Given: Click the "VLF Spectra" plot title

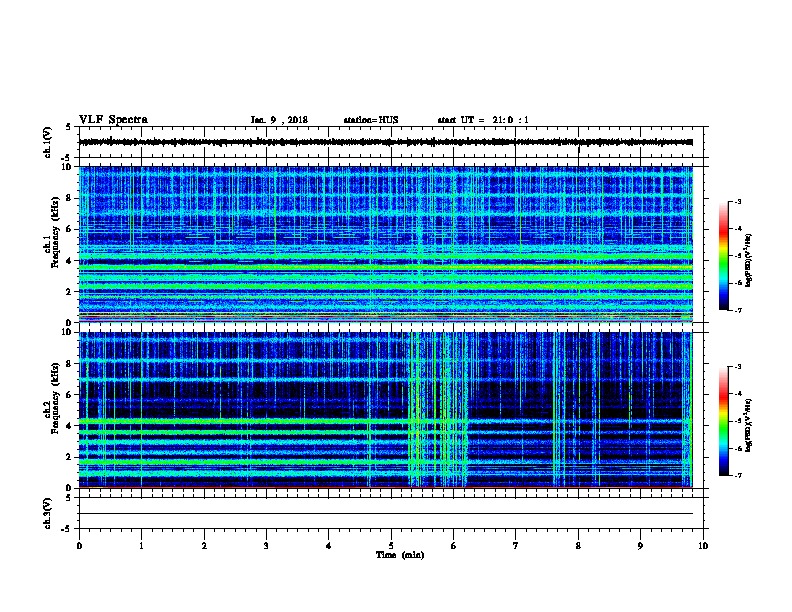Looking at the screenshot, I should tap(113, 120).
